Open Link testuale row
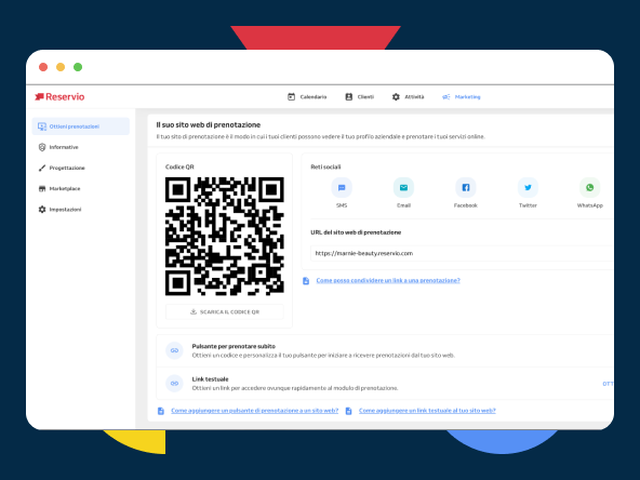This screenshot has height=480, width=640. click(385, 383)
